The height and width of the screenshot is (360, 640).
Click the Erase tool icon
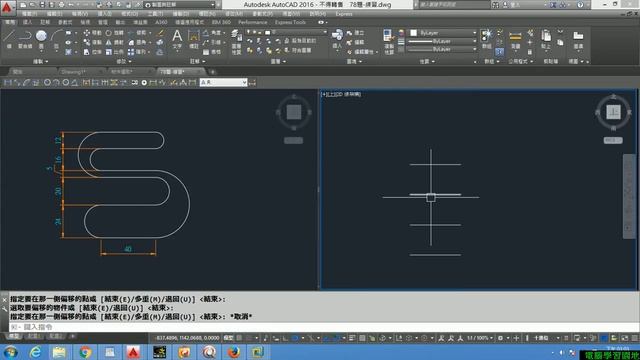pyautogui.click(x=160, y=33)
